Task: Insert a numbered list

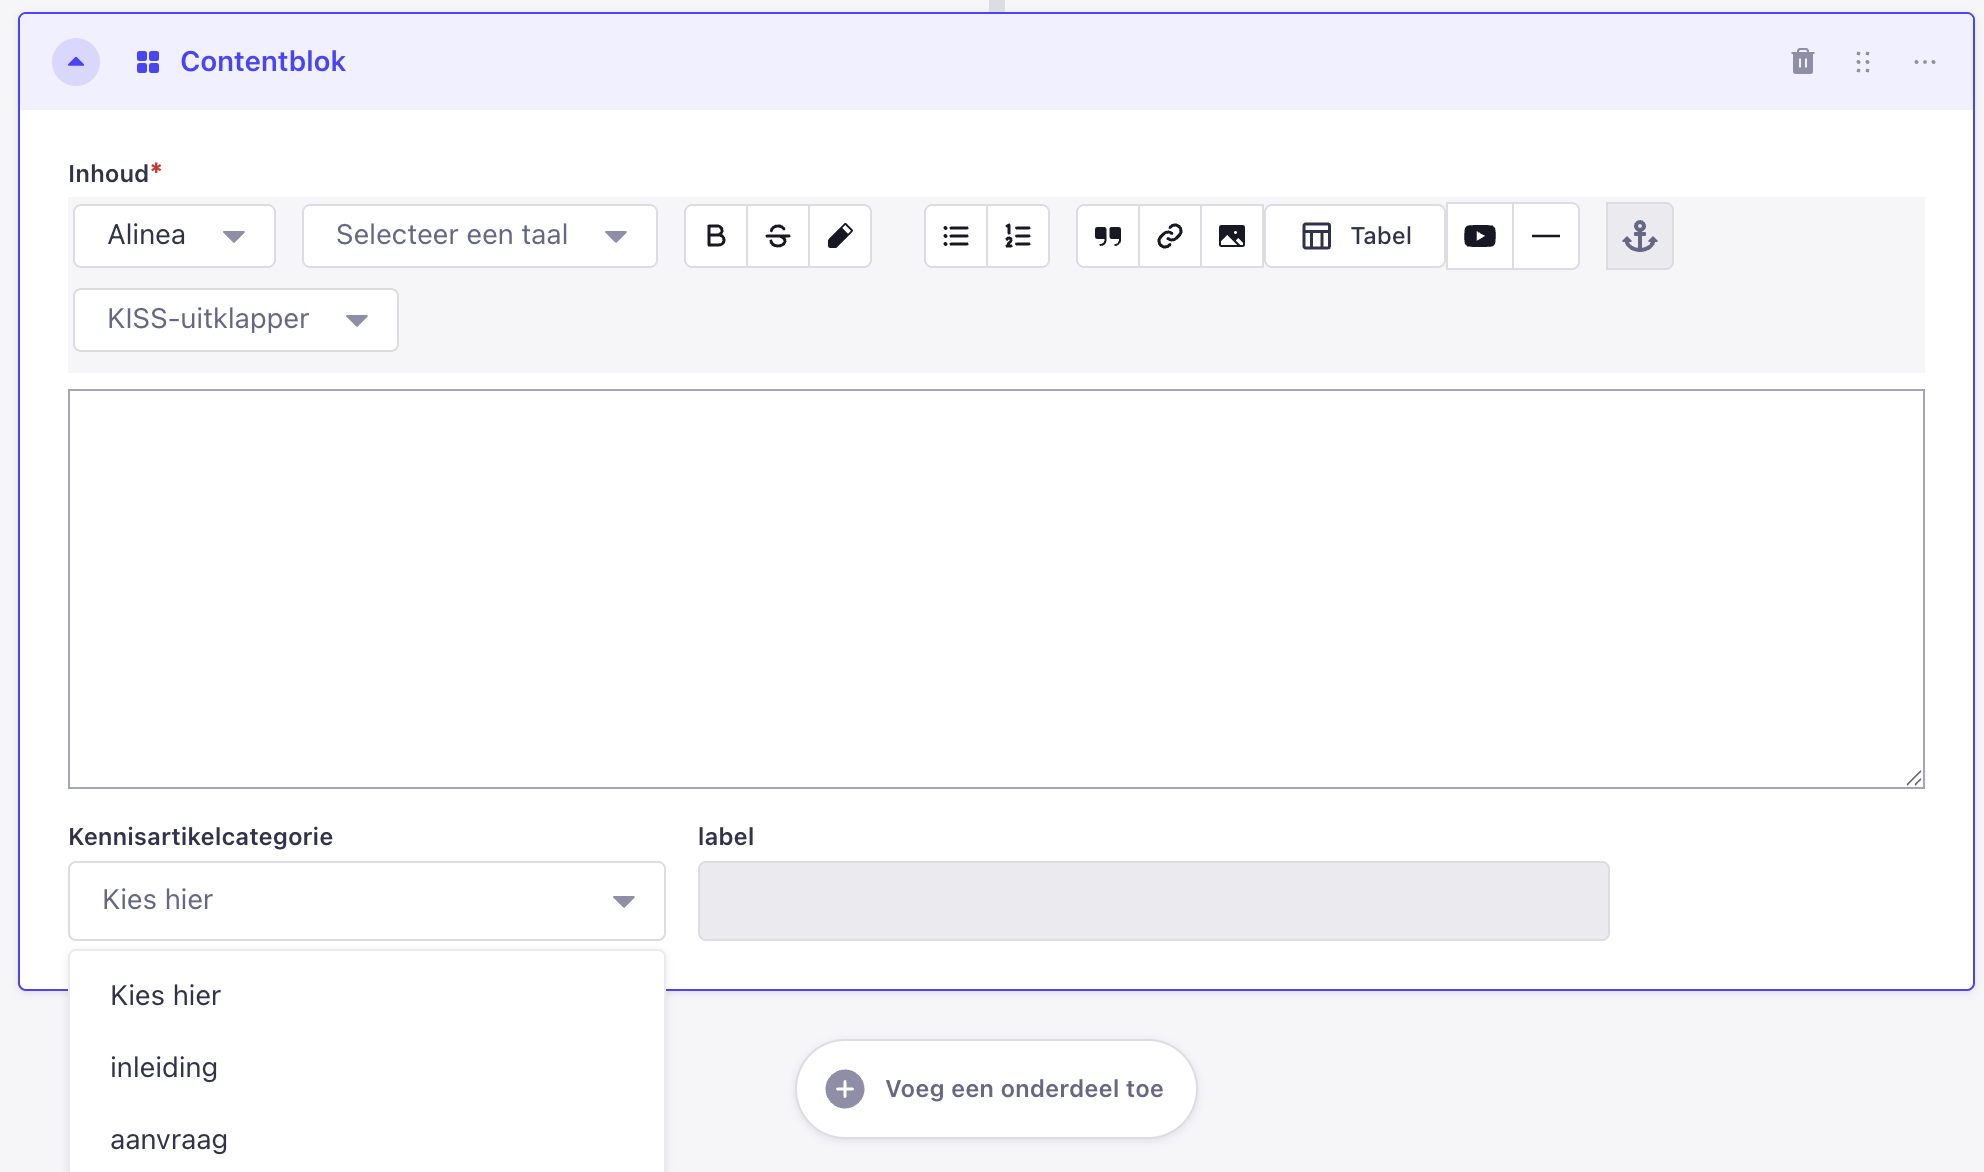Action: [x=1018, y=236]
